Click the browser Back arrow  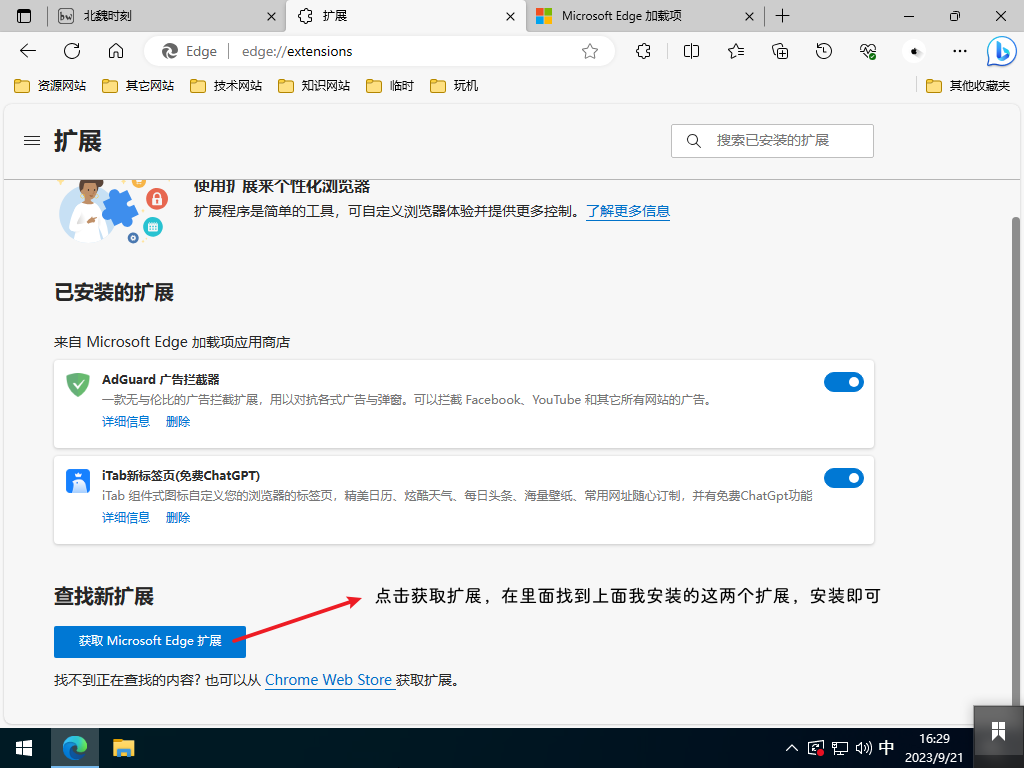(28, 51)
